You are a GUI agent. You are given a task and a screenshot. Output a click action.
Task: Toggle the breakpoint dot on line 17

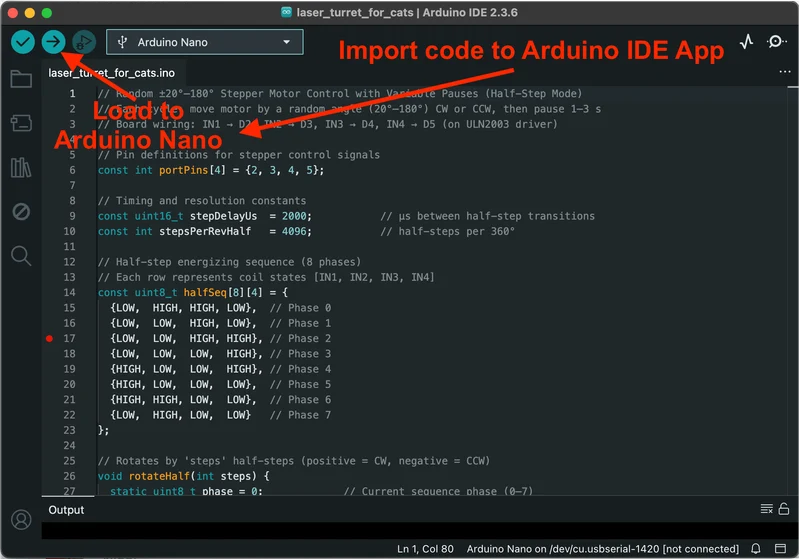tap(49, 339)
